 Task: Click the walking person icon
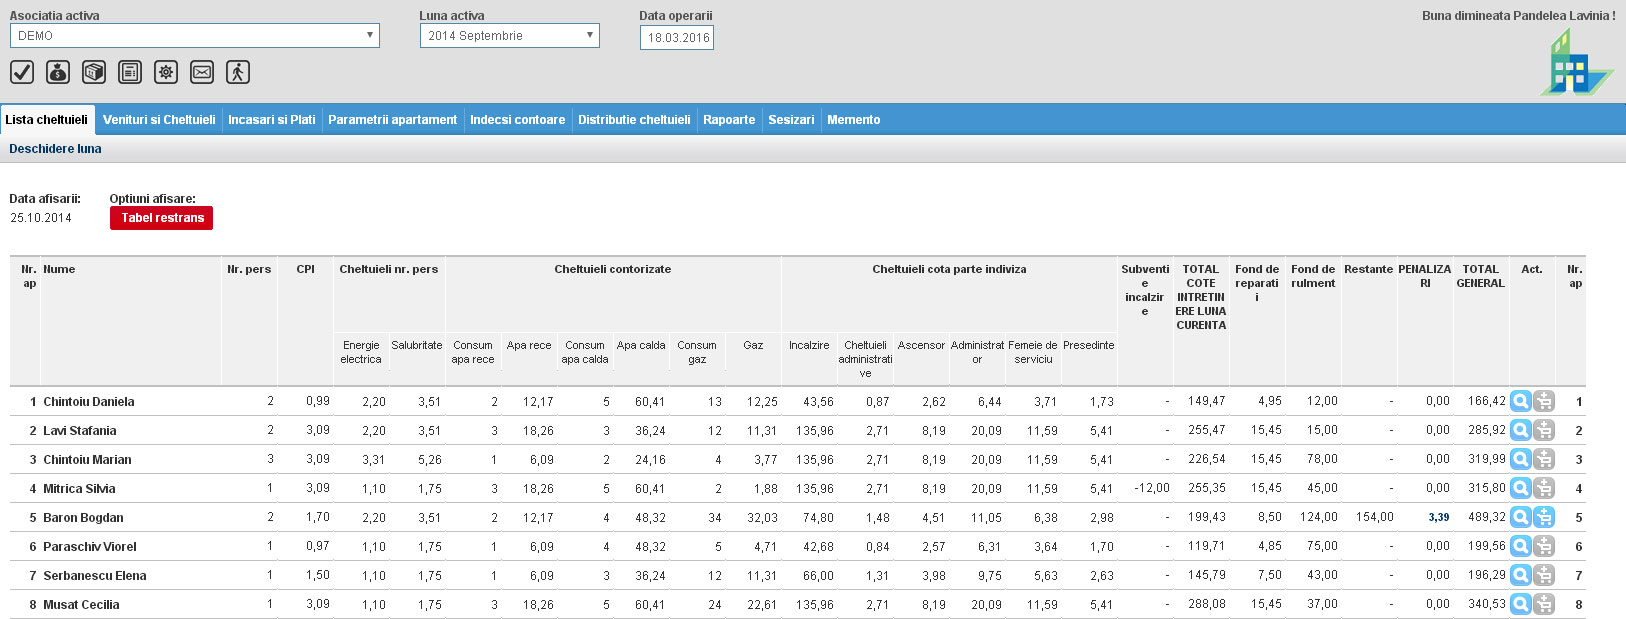[x=238, y=72]
